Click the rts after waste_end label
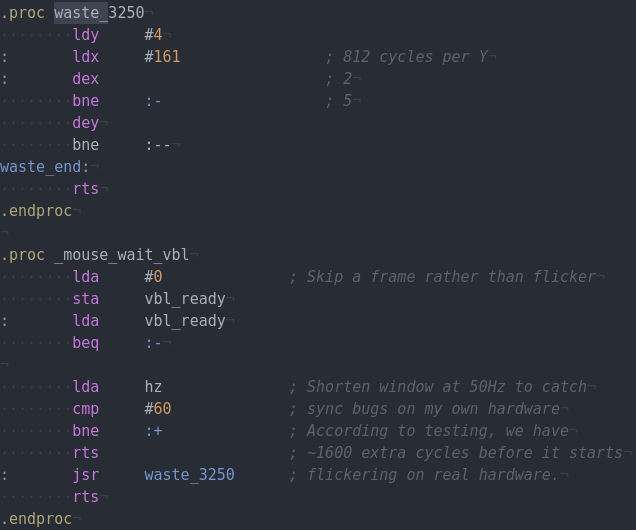Image resolution: width=636 pixels, height=530 pixels. [x=86, y=189]
